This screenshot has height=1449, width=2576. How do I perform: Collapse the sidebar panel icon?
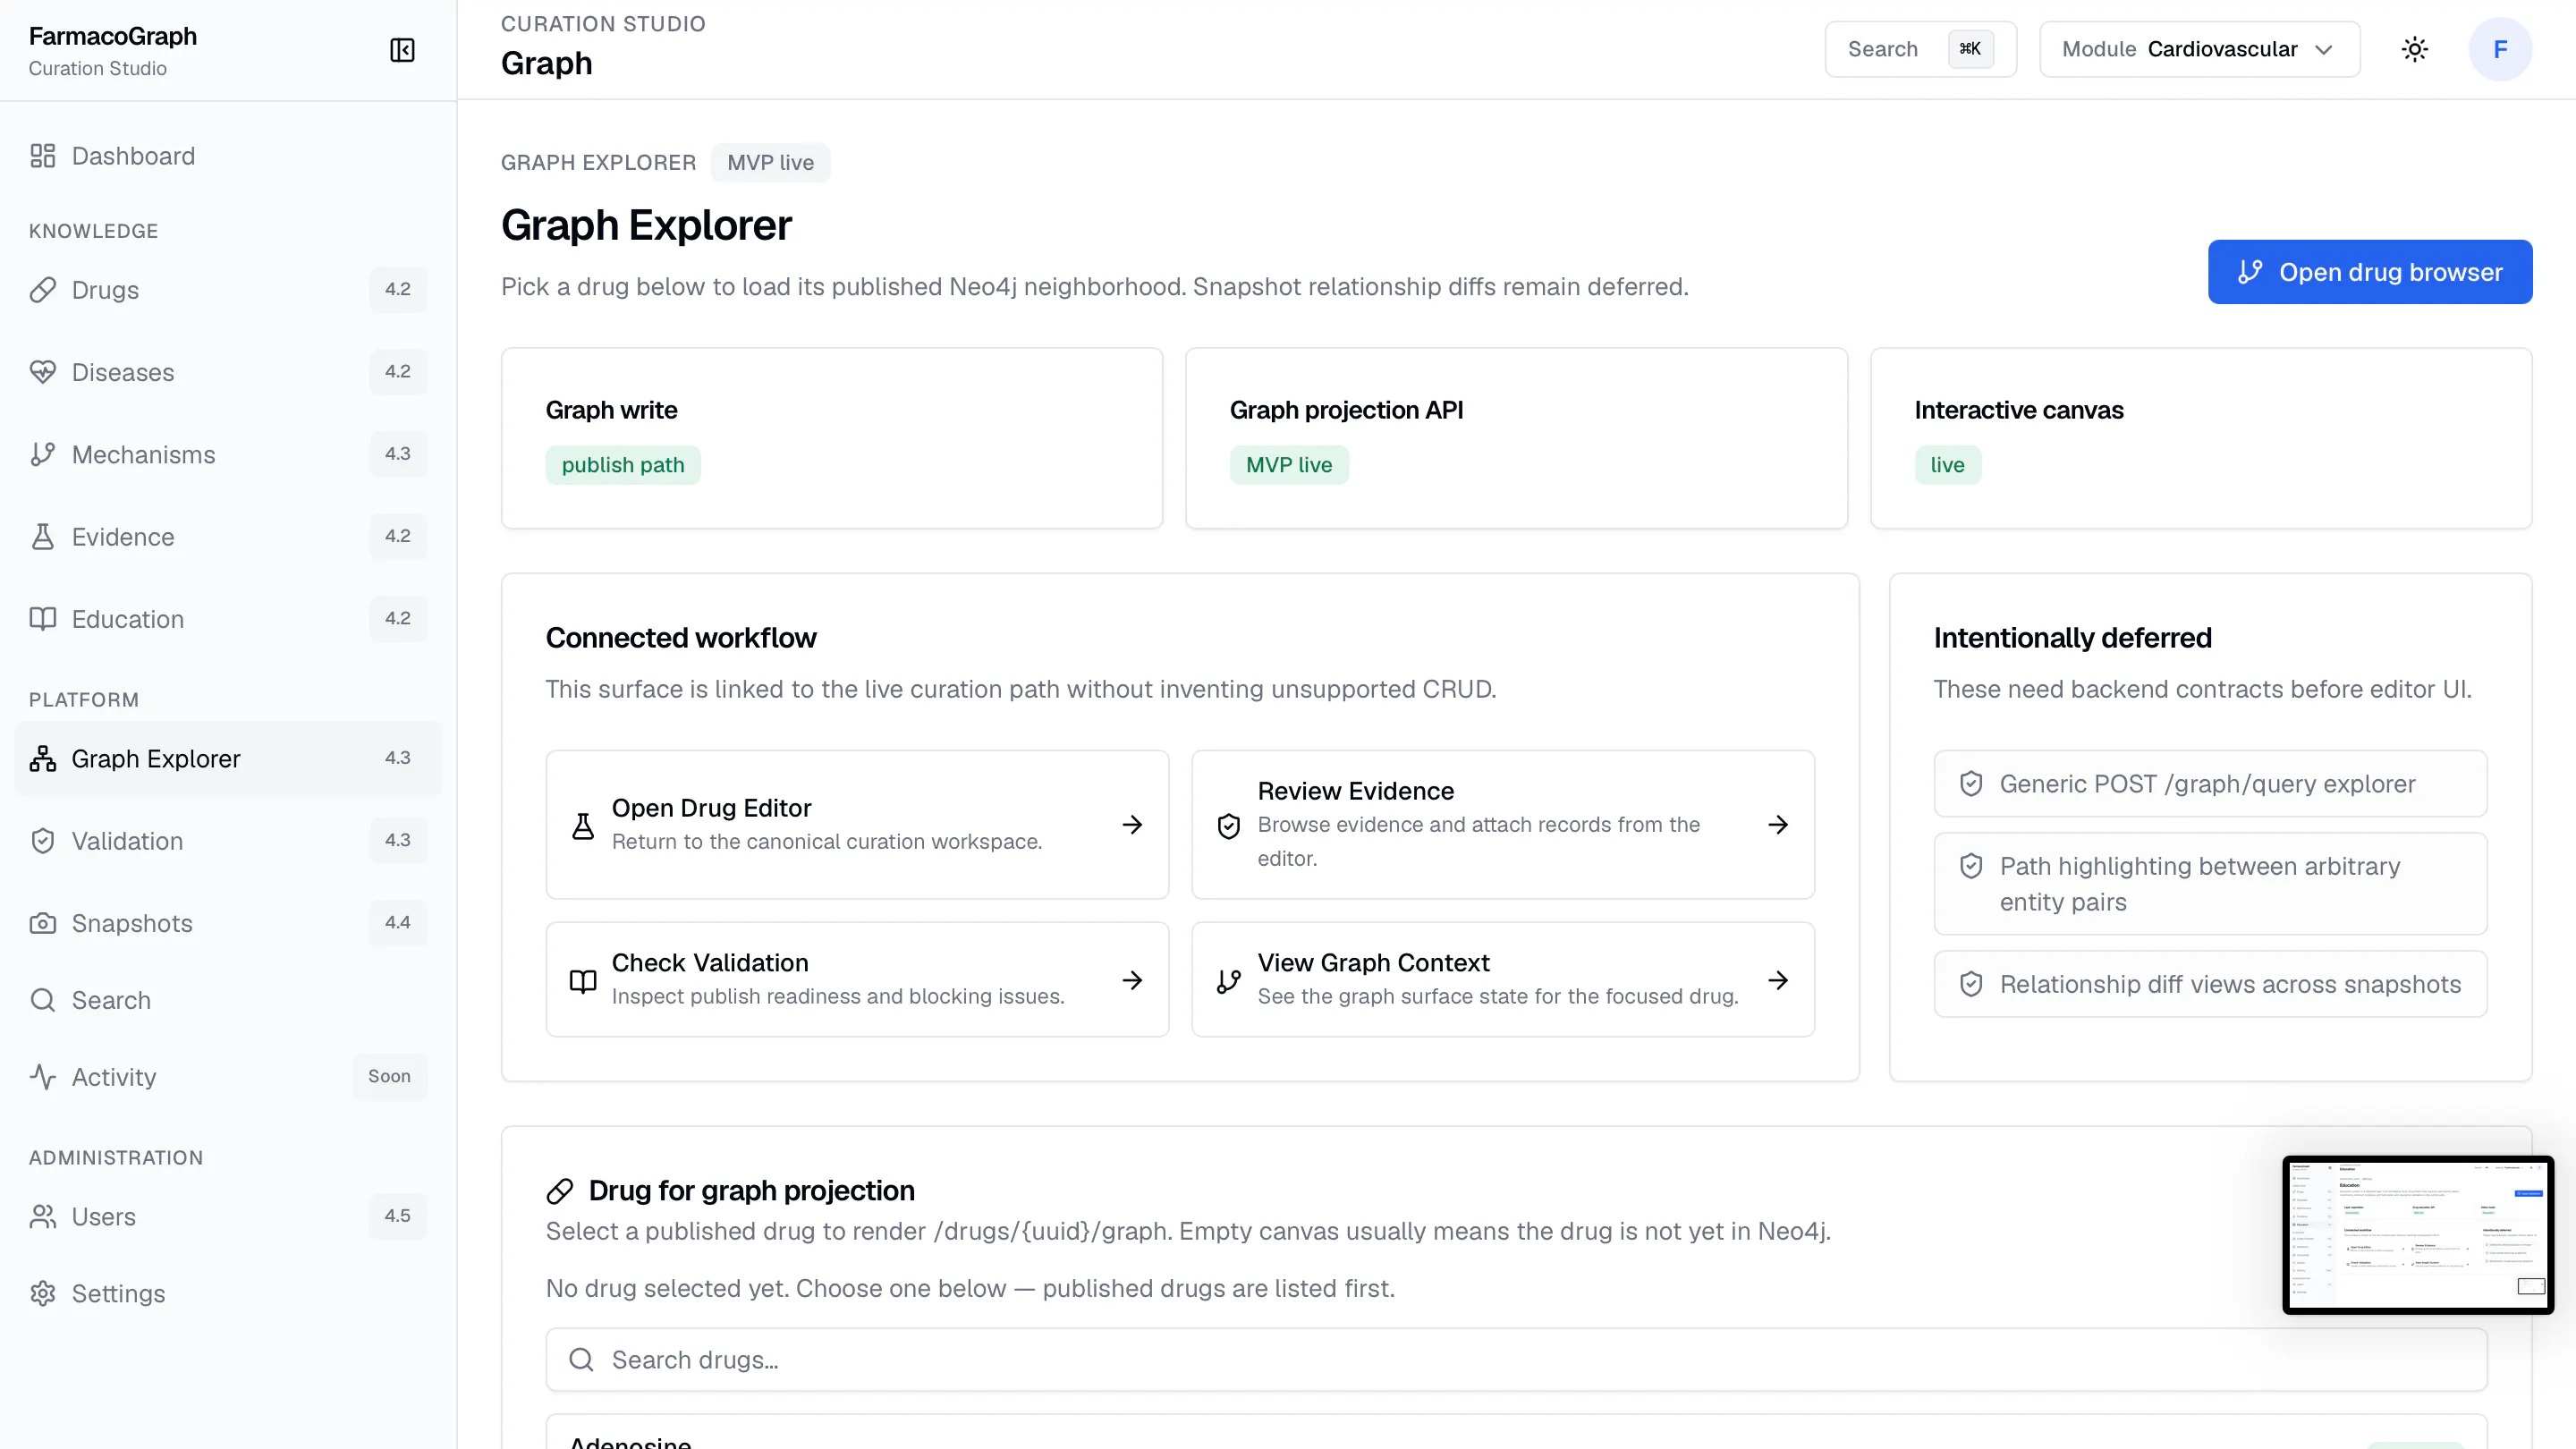coord(402,50)
